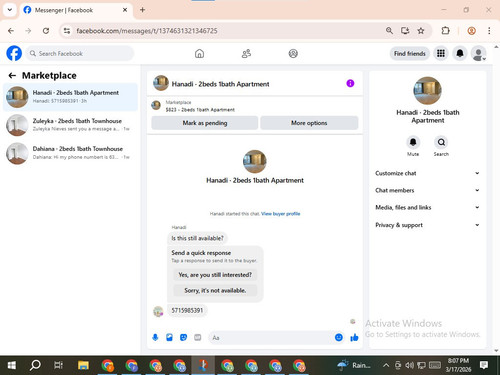
Task: Show hidden tray icons chevron
Action: tap(386, 365)
